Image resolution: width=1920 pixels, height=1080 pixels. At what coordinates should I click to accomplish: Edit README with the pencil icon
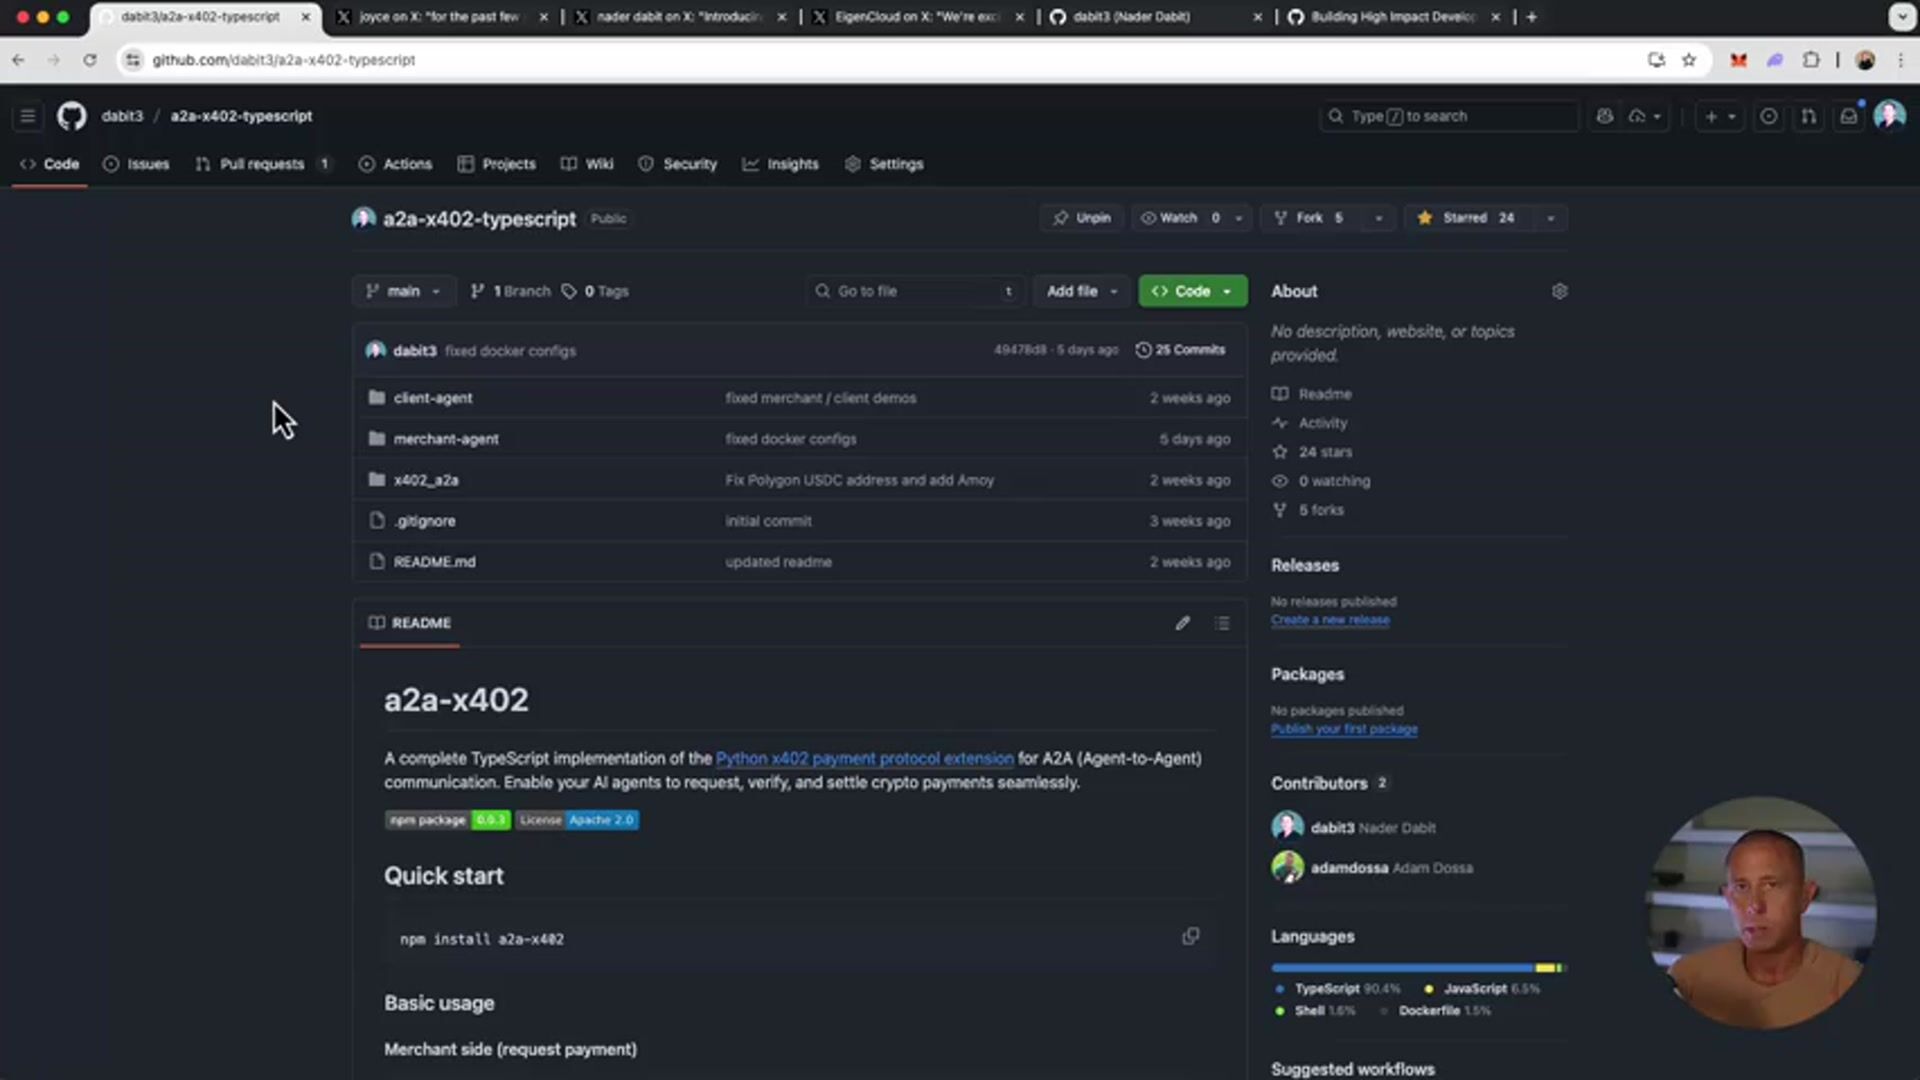tap(1183, 623)
